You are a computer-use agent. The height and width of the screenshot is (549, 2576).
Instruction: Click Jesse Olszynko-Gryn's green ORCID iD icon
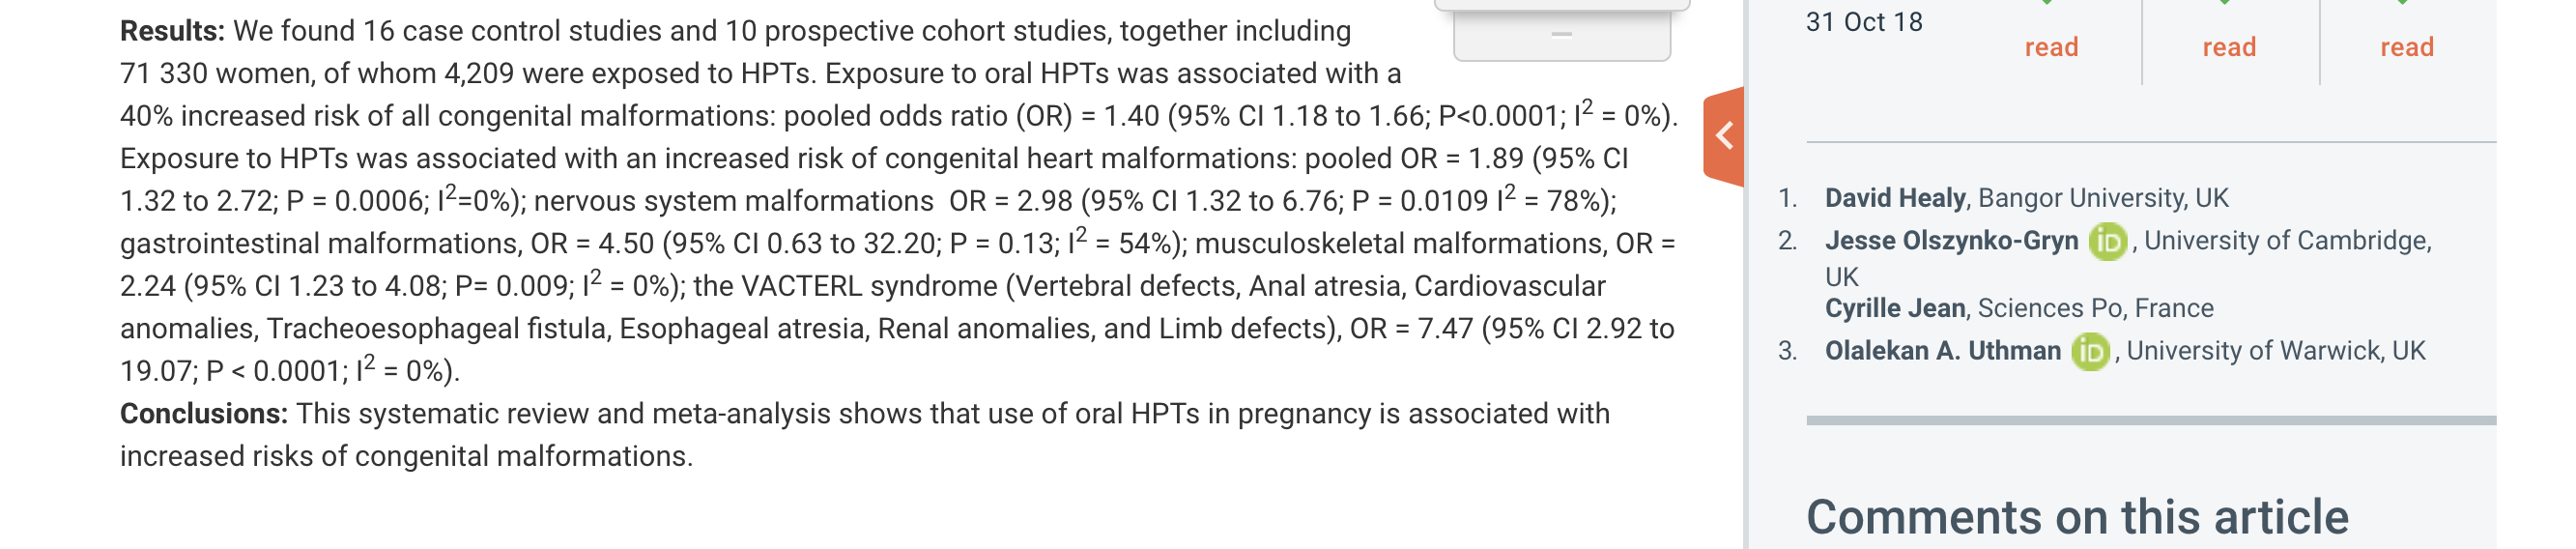pos(2108,241)
